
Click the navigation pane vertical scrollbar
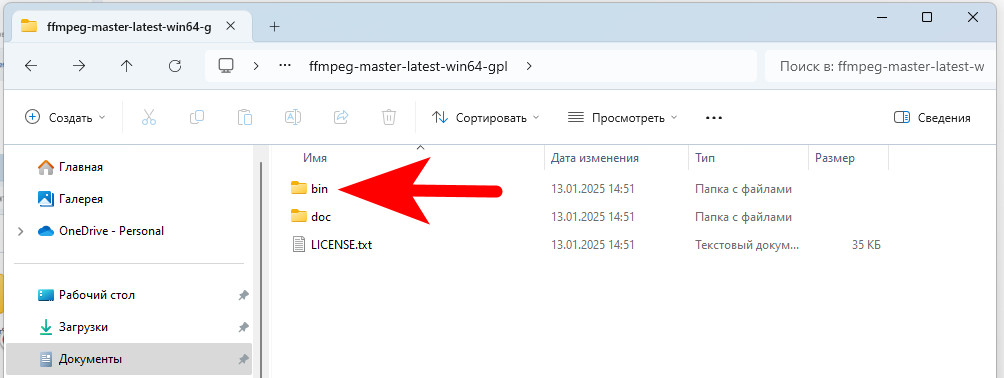[261, 269]
